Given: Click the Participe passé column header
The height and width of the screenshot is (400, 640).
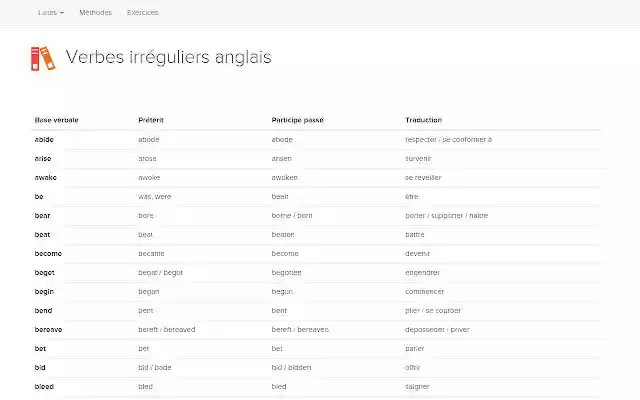Looking at the screenshot, I should 297,120.
